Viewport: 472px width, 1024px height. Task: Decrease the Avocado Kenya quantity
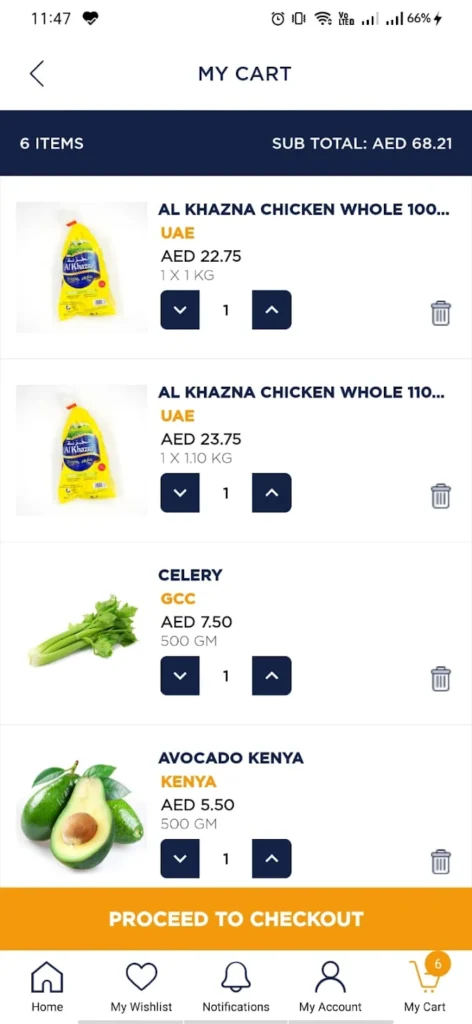coord(180,859)
